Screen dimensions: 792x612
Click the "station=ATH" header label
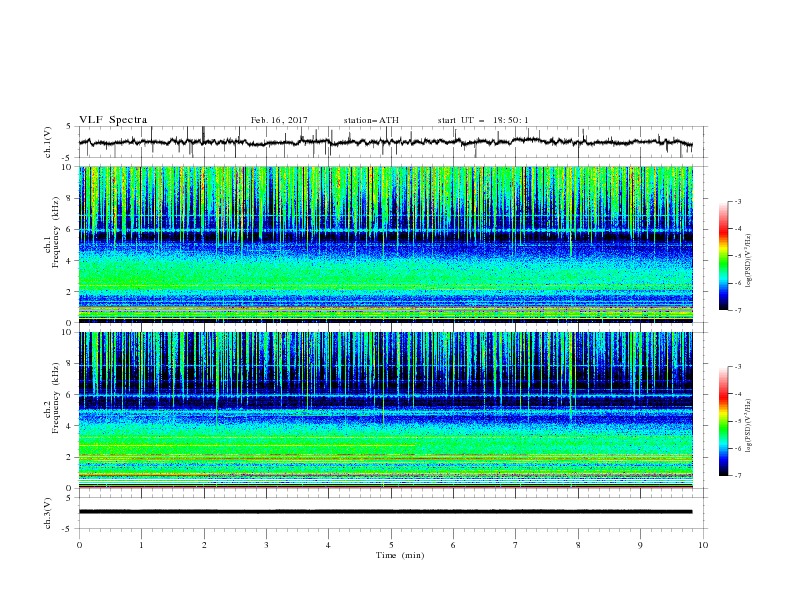(371, 120)
